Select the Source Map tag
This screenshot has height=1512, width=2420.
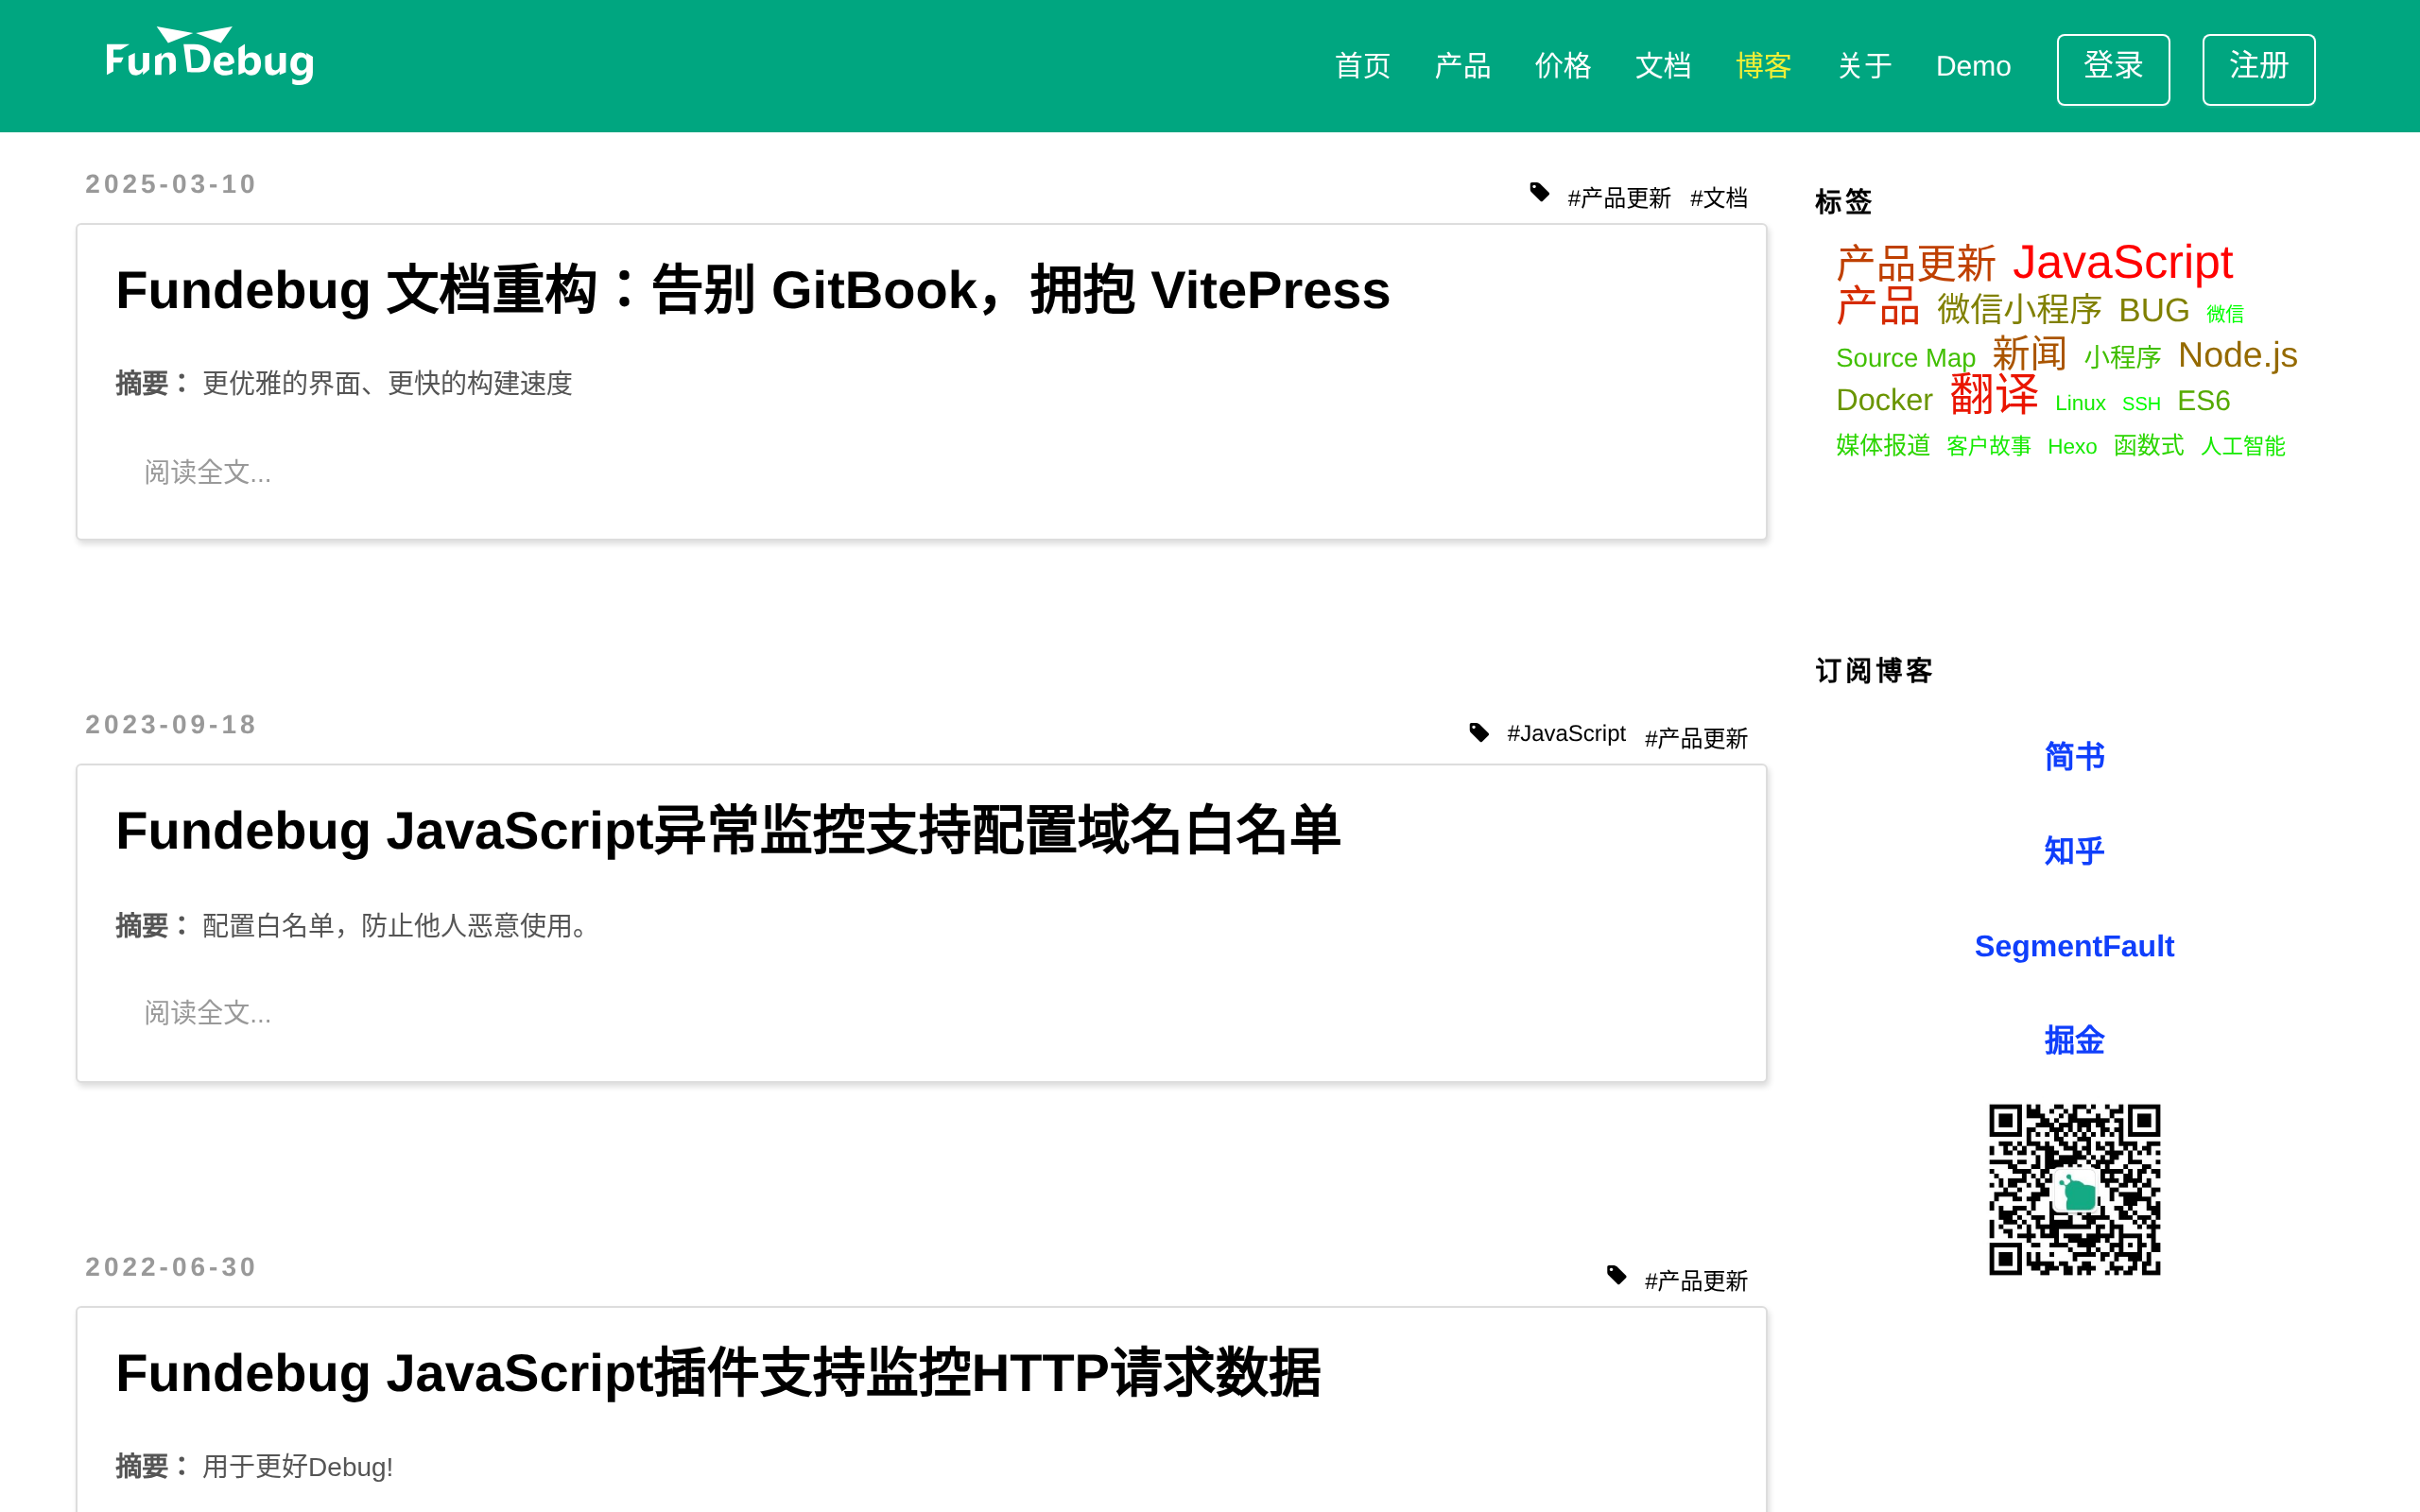pos(1906,358)
